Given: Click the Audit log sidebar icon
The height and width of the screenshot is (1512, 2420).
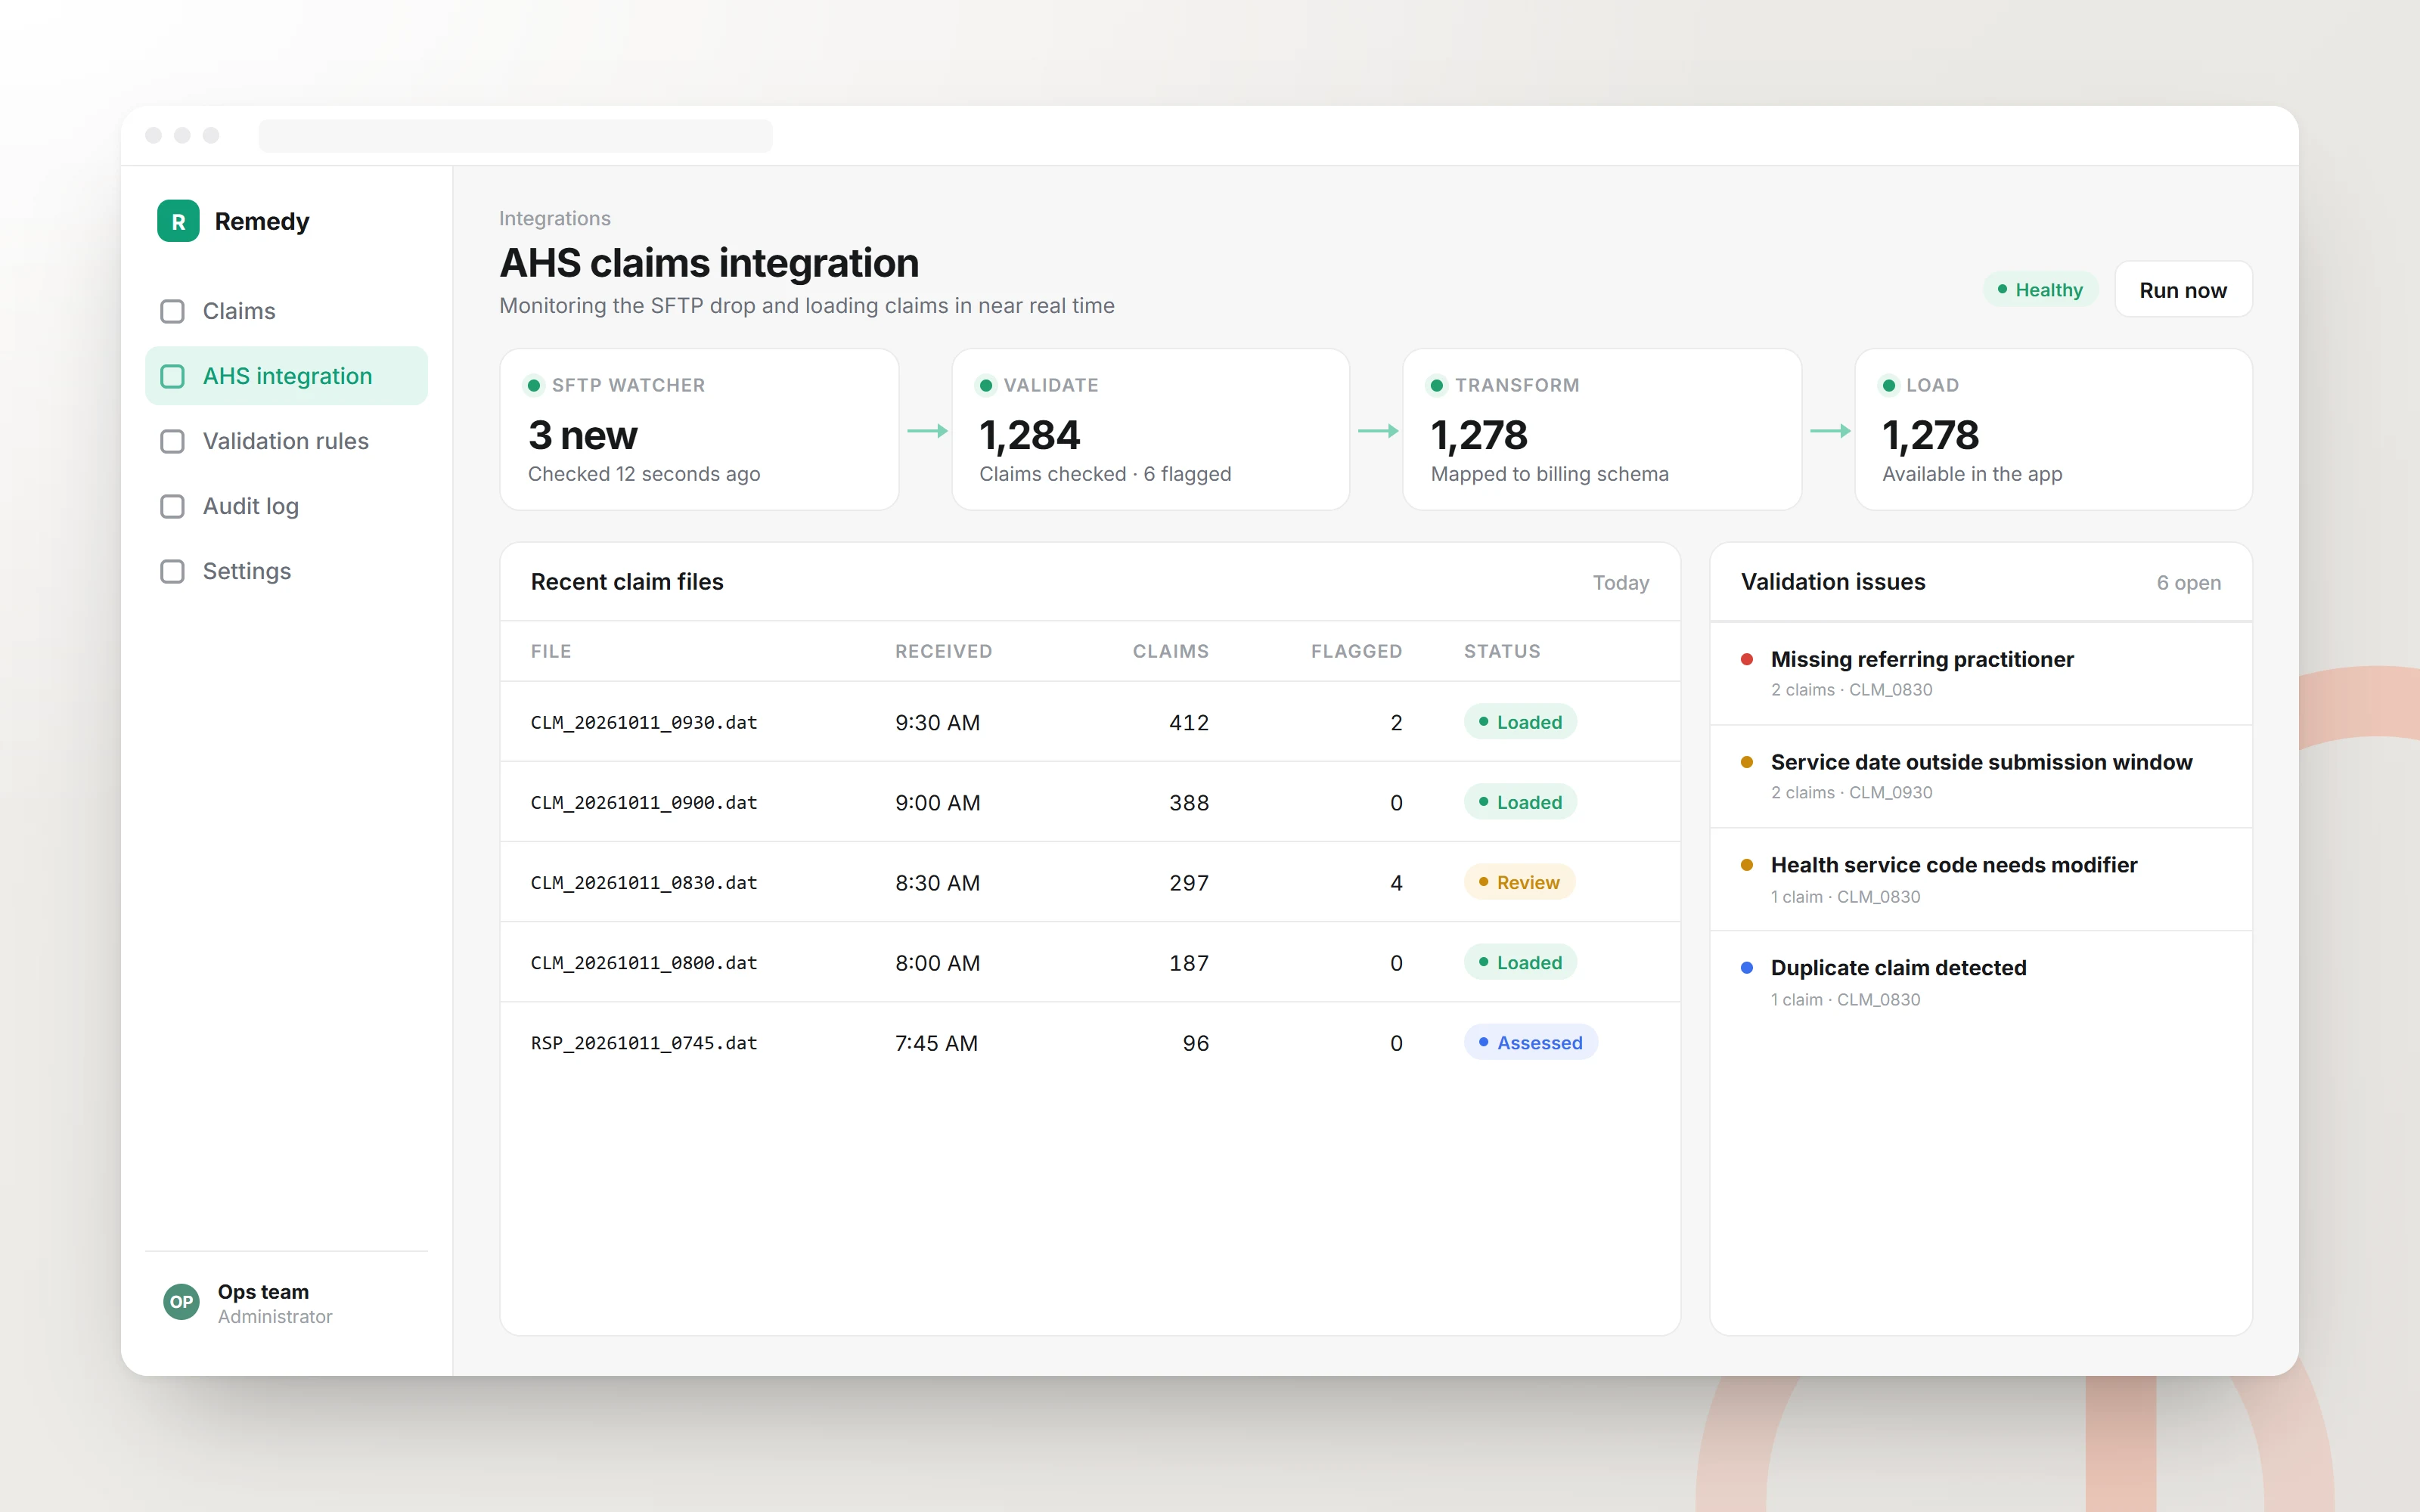Looking at the screenshot, I should [x=172, y=506].
